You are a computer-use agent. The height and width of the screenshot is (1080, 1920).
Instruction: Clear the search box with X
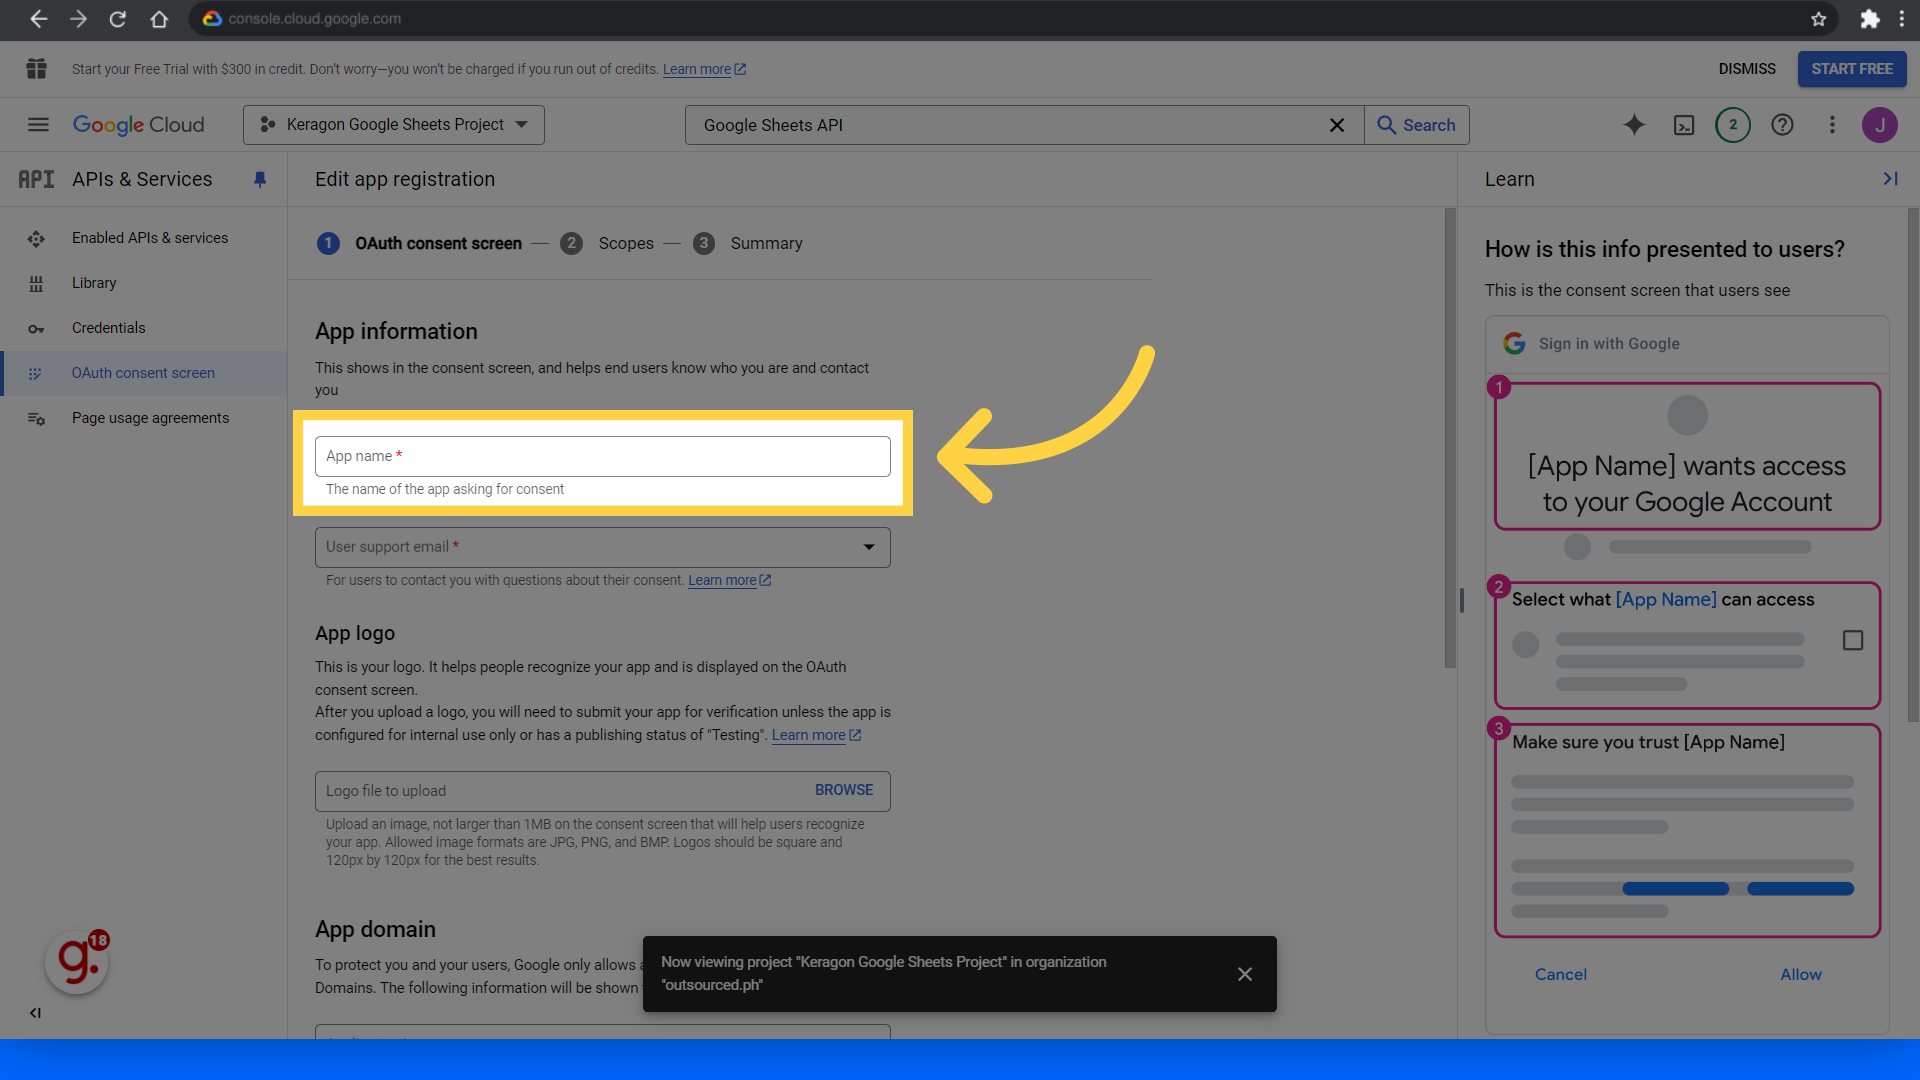(1337, 125)
